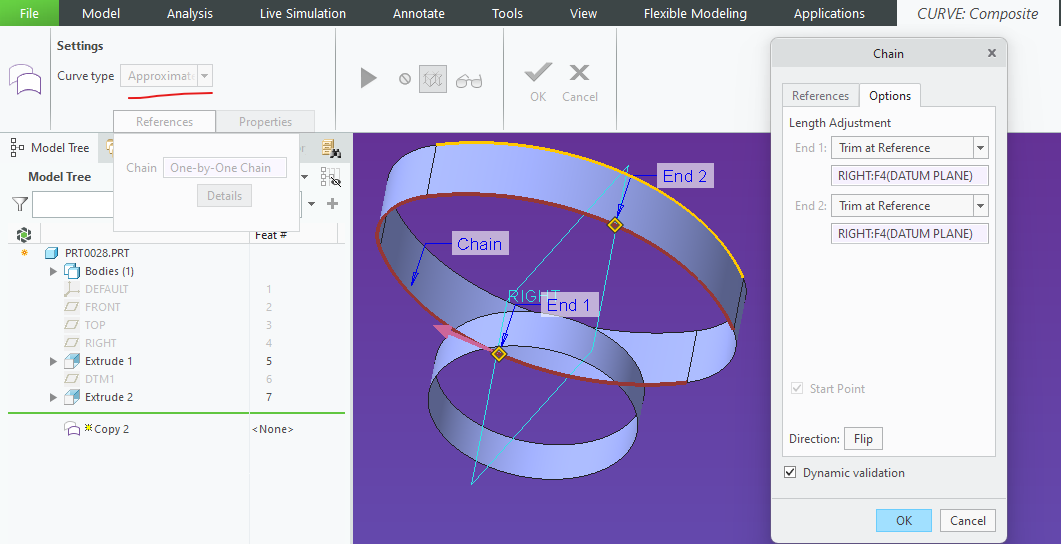Image resolution: width=1061 pixels, height=544 pixels.
Task: Expand the Bodies (1) tree node
Action: click(54, 271)
